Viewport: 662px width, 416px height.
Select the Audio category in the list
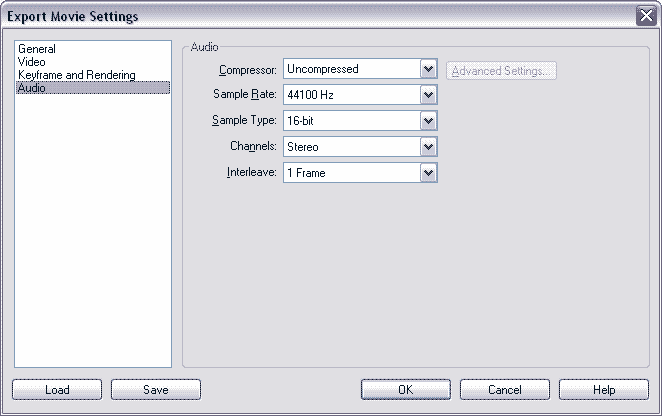point(31,88)
